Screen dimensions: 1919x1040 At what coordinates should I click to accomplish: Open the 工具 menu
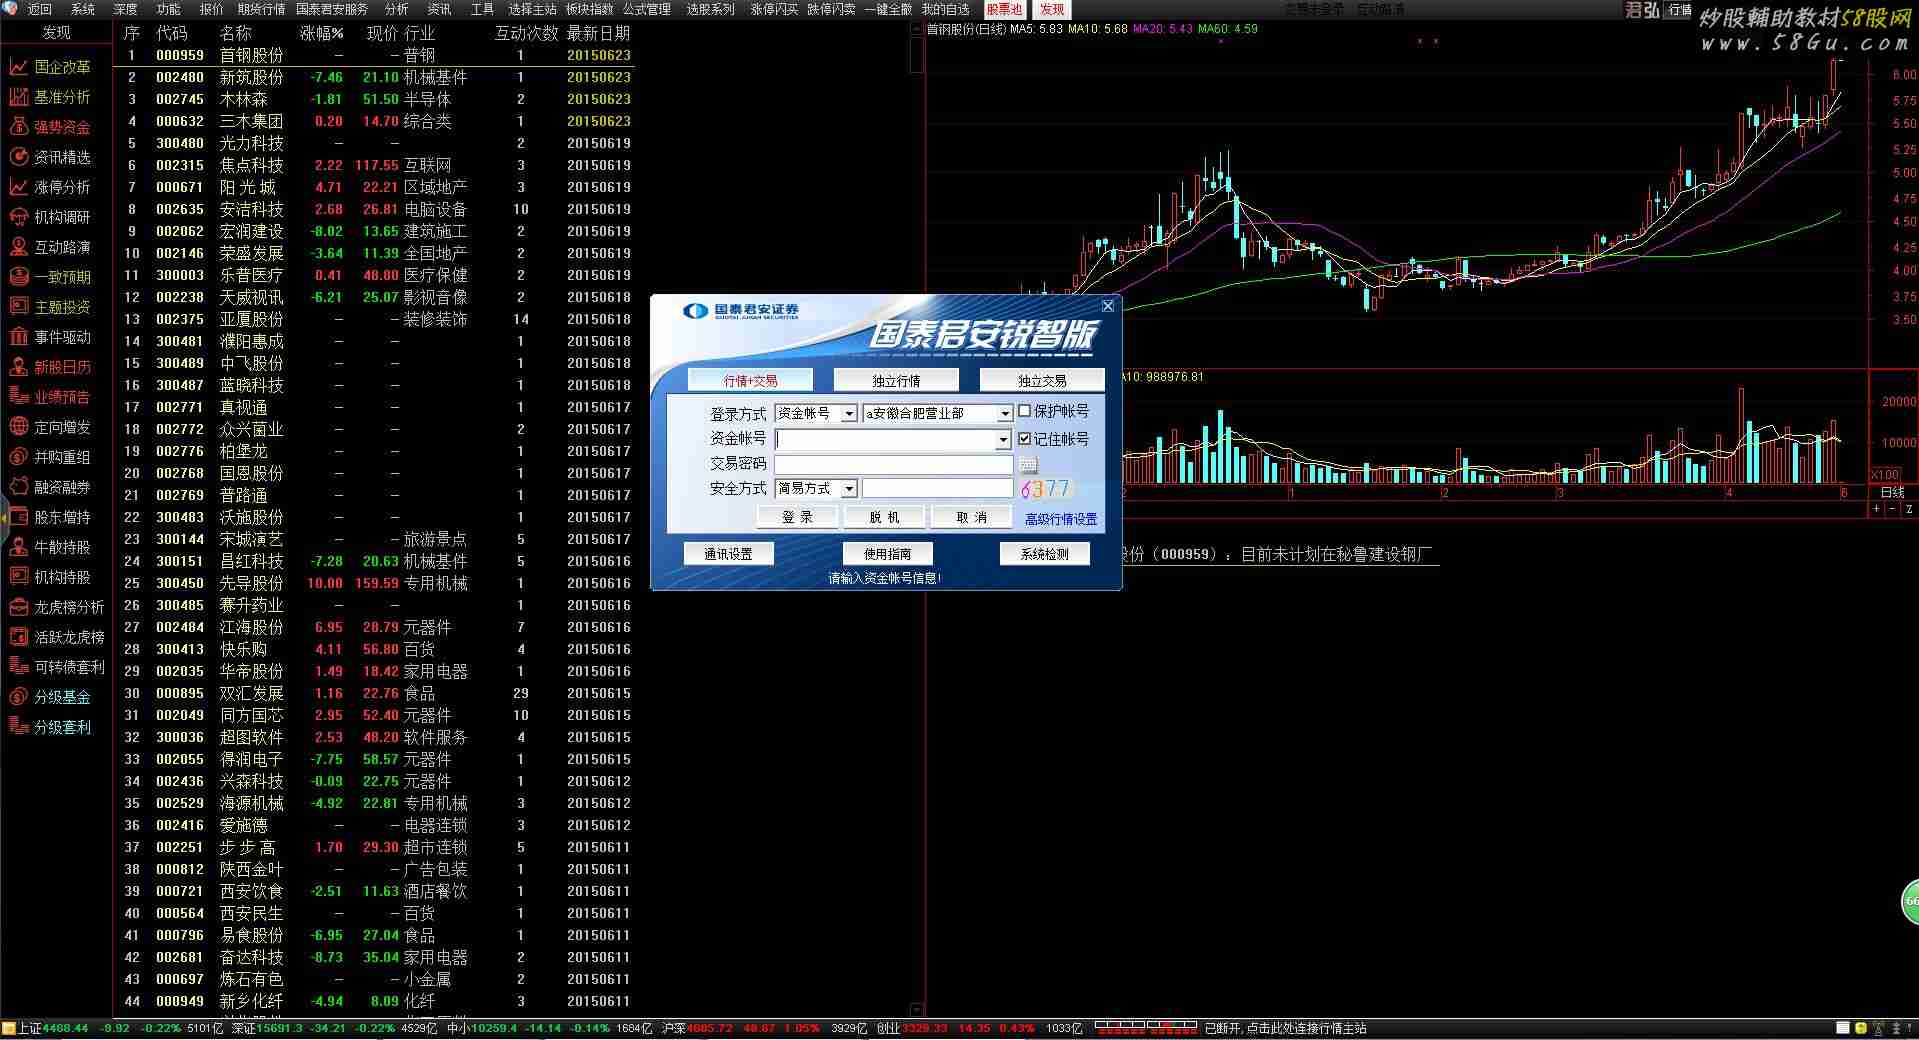click(483, 9)
